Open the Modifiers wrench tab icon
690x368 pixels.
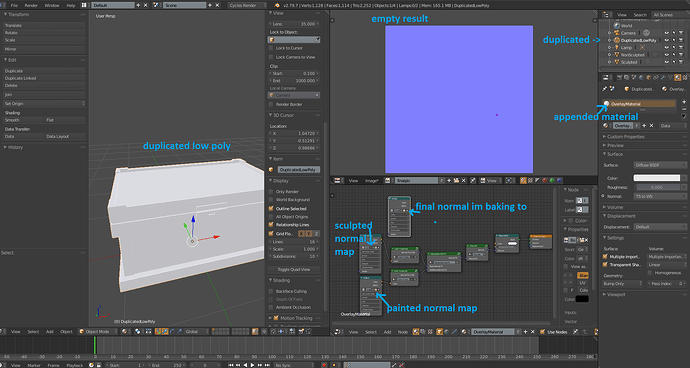click(x=663, y=77)
